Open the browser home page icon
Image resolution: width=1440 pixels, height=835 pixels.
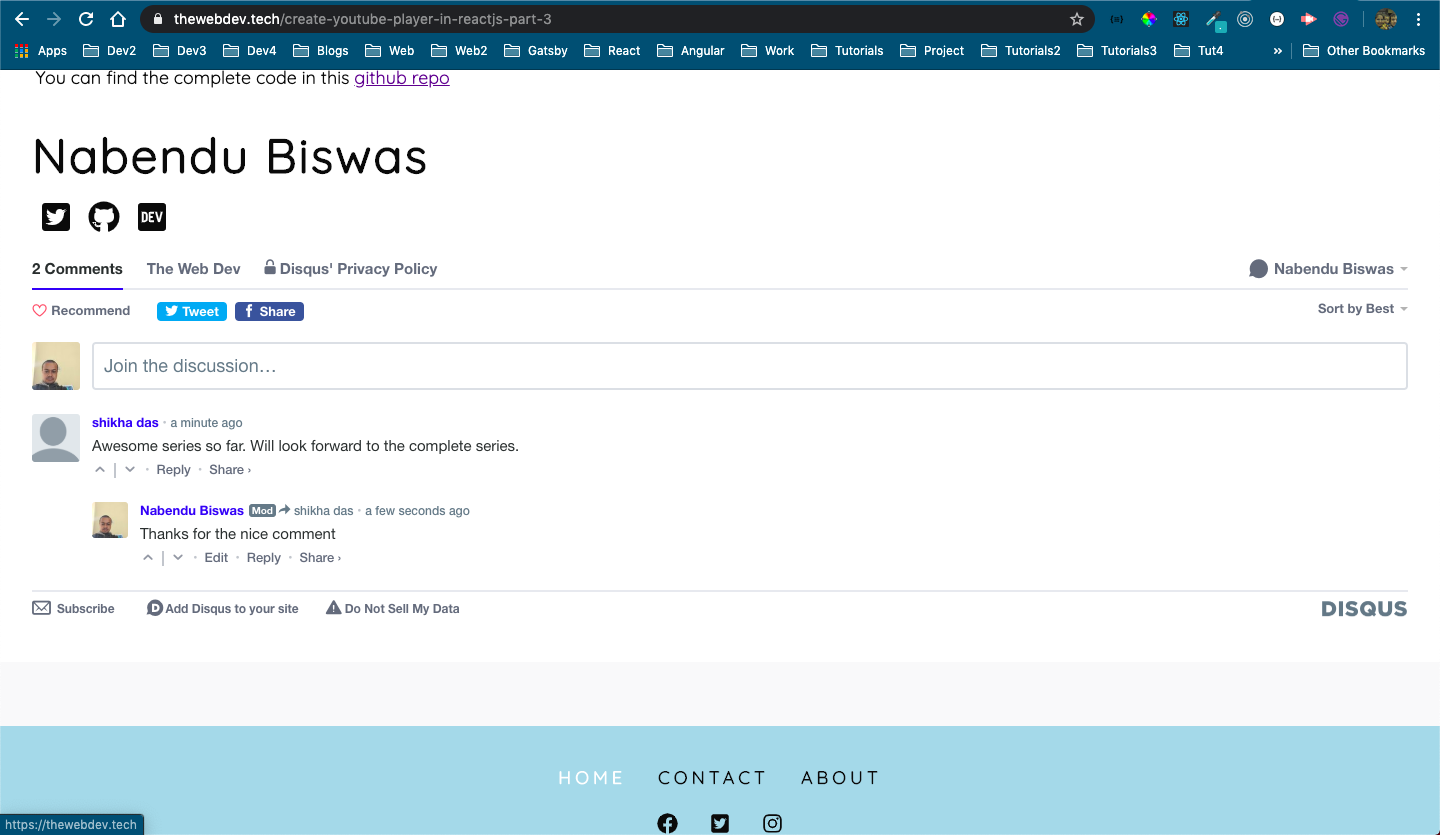click(x=118, y=19)
